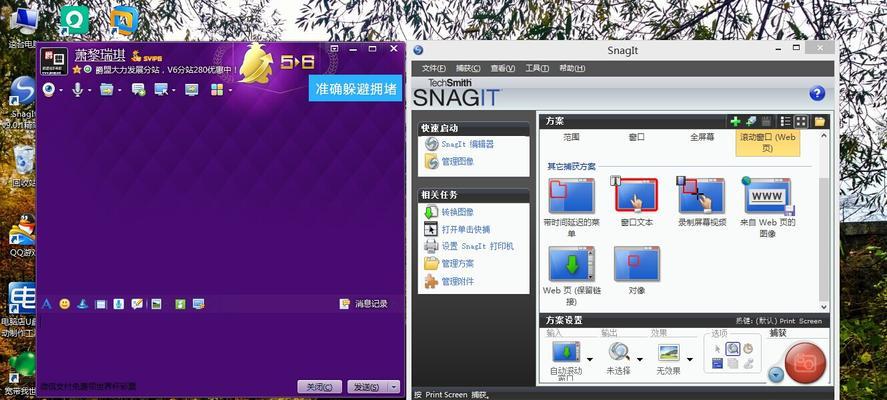Screen dimensions: 887x400
Task: Select the 窗口文本 capture profile
Action: [636, 203]
